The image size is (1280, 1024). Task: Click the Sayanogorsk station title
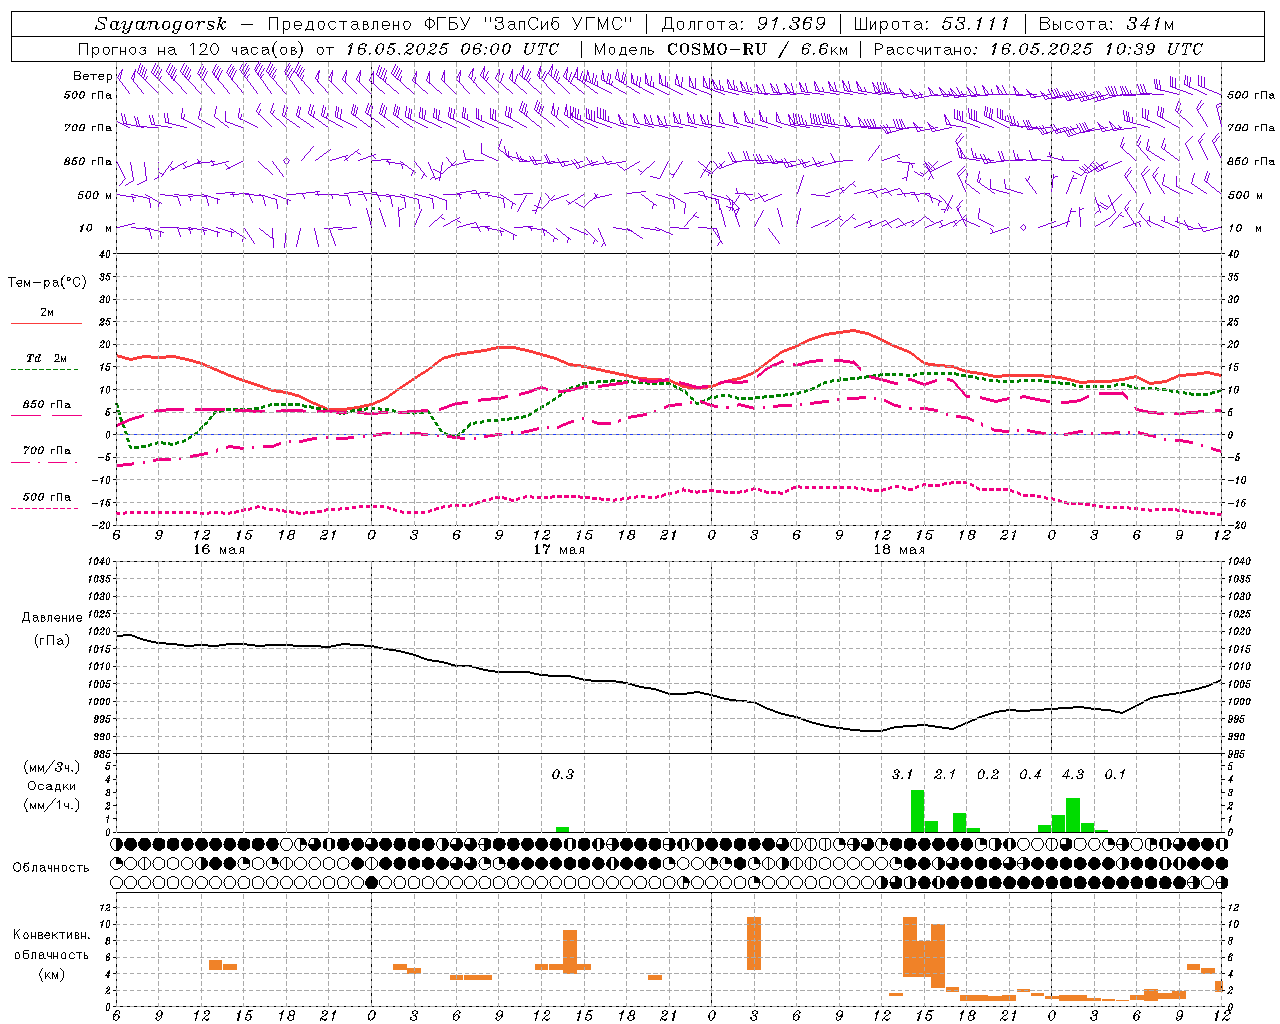[160, 24]
